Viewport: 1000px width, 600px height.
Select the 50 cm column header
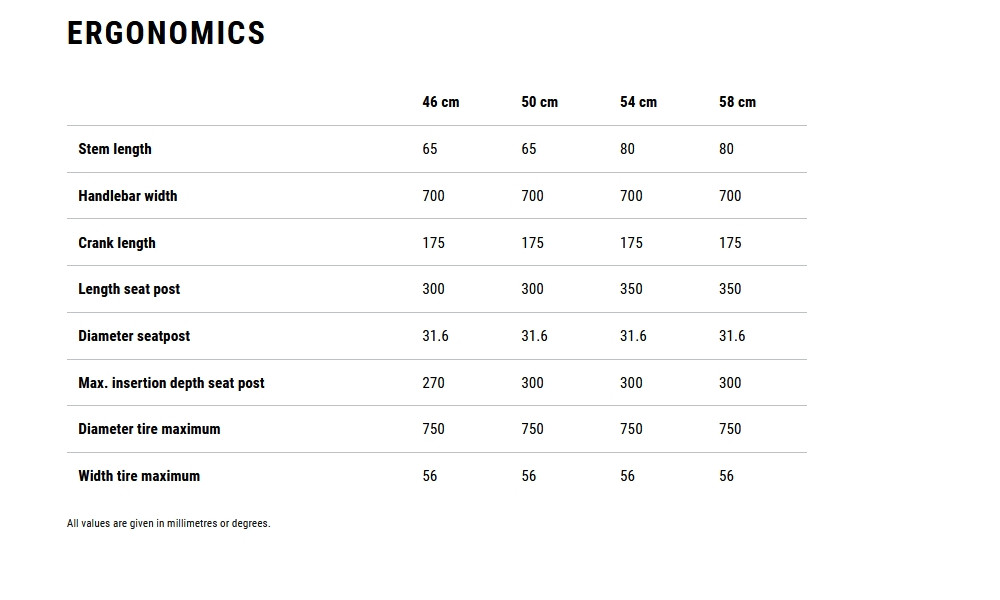coord(539,102)
